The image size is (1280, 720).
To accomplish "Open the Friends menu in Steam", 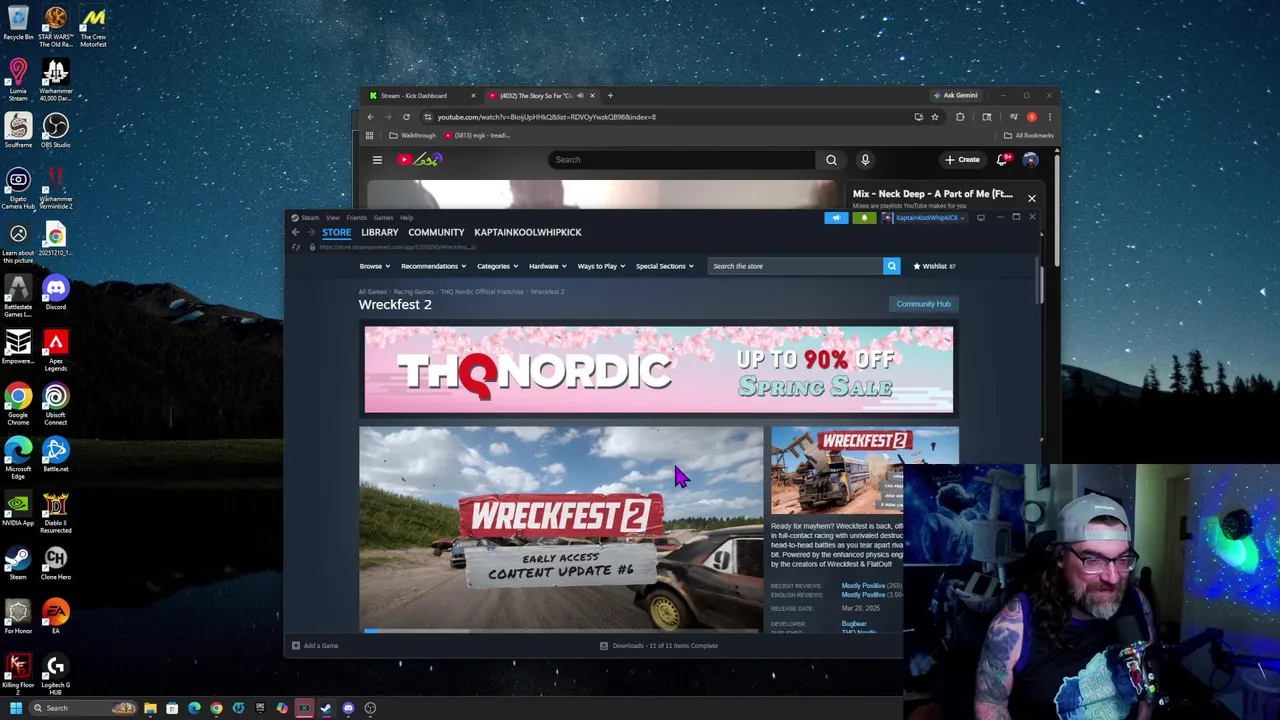I will click(x=357, y=217).
